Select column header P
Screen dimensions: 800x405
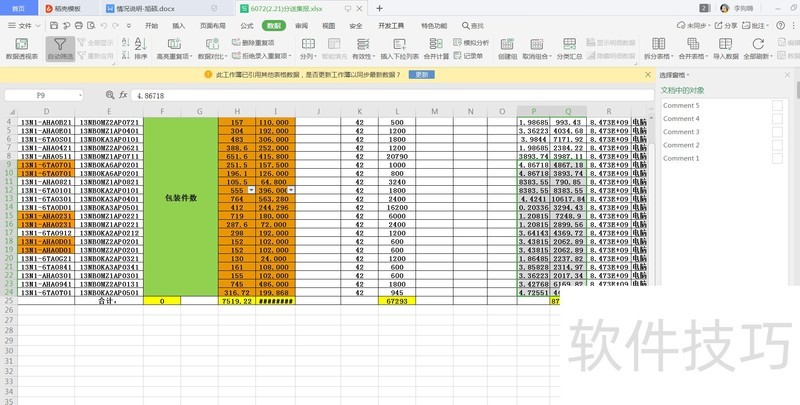coord(534,111)
